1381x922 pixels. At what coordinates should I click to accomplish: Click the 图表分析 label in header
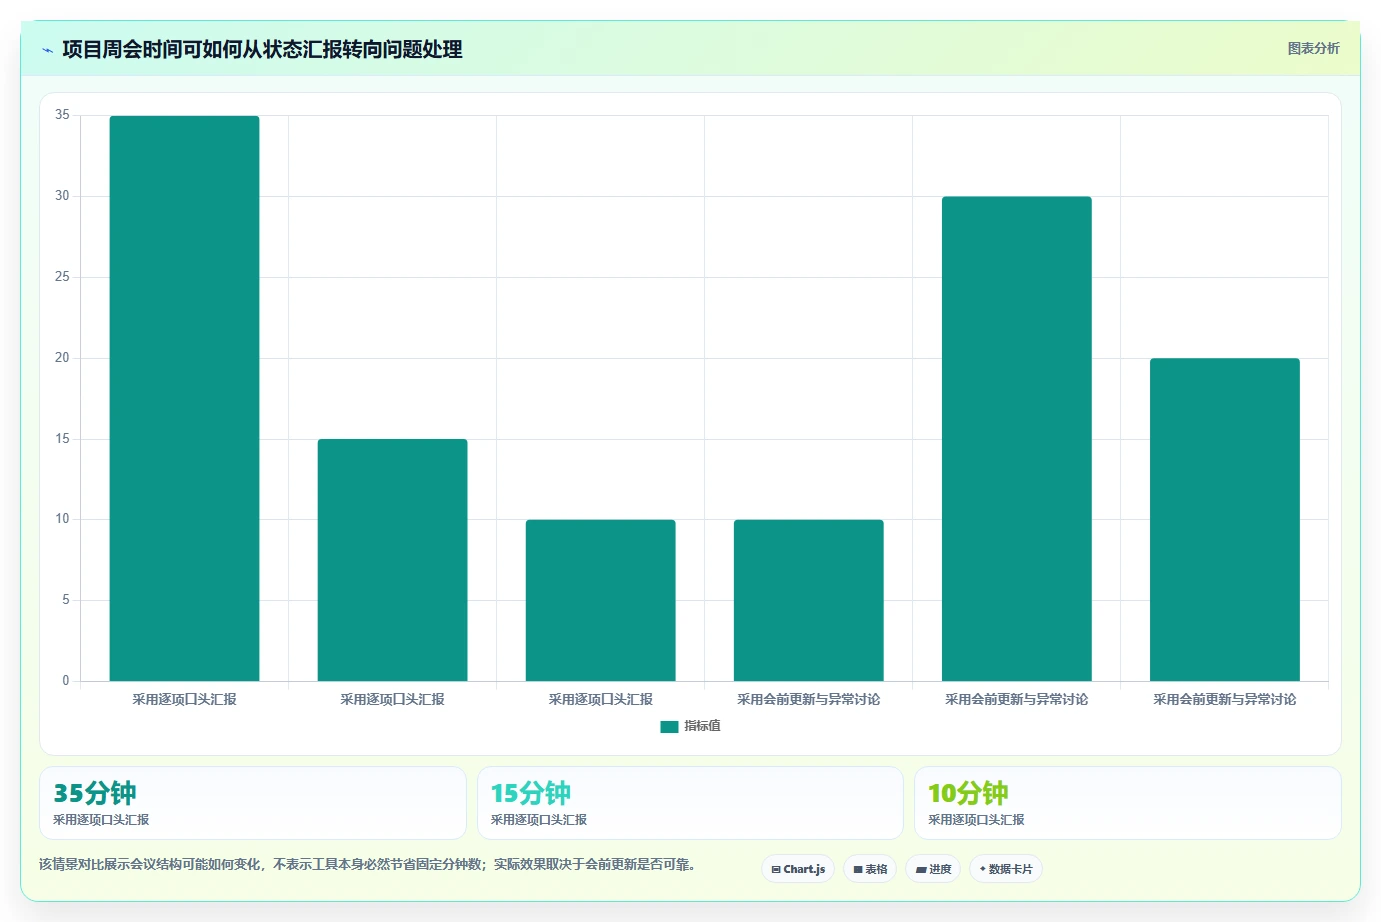pos(1313,48)
